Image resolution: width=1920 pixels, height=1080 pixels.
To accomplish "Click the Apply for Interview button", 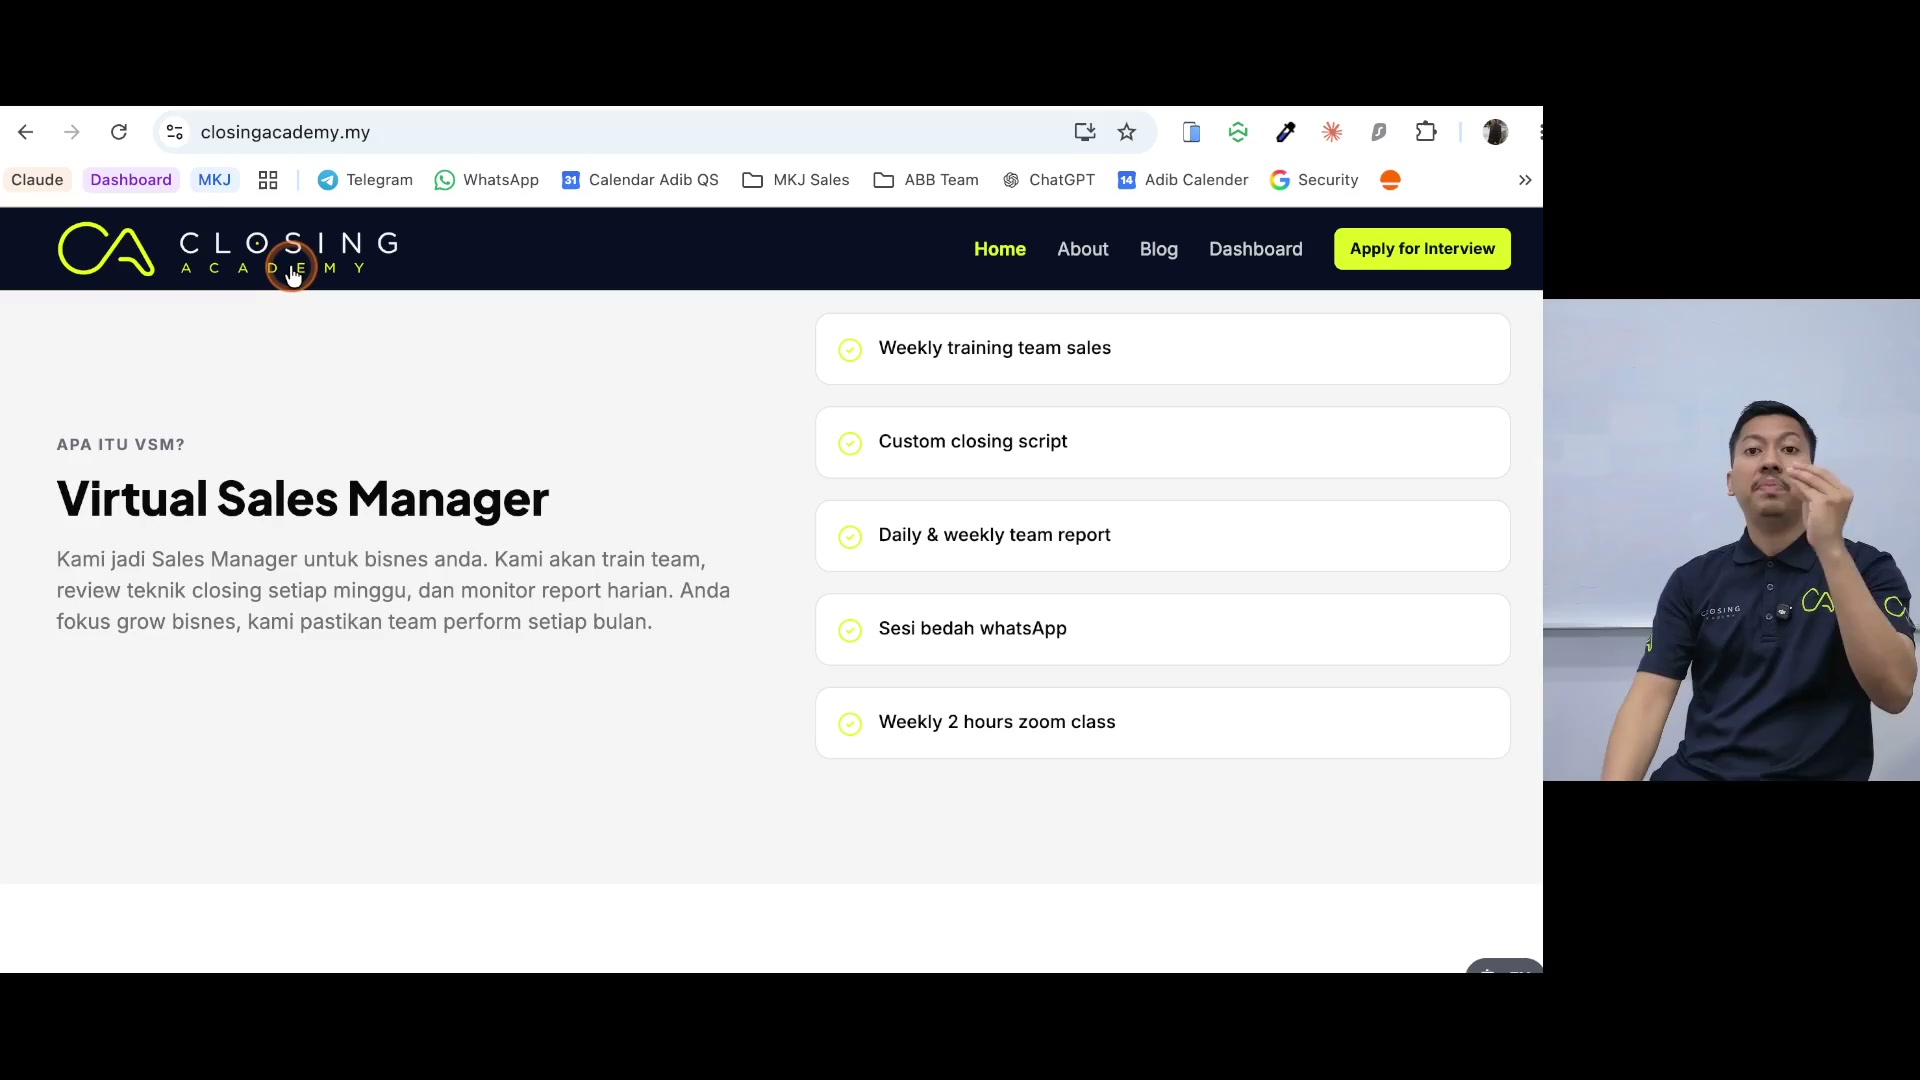I will point(1422,249).
